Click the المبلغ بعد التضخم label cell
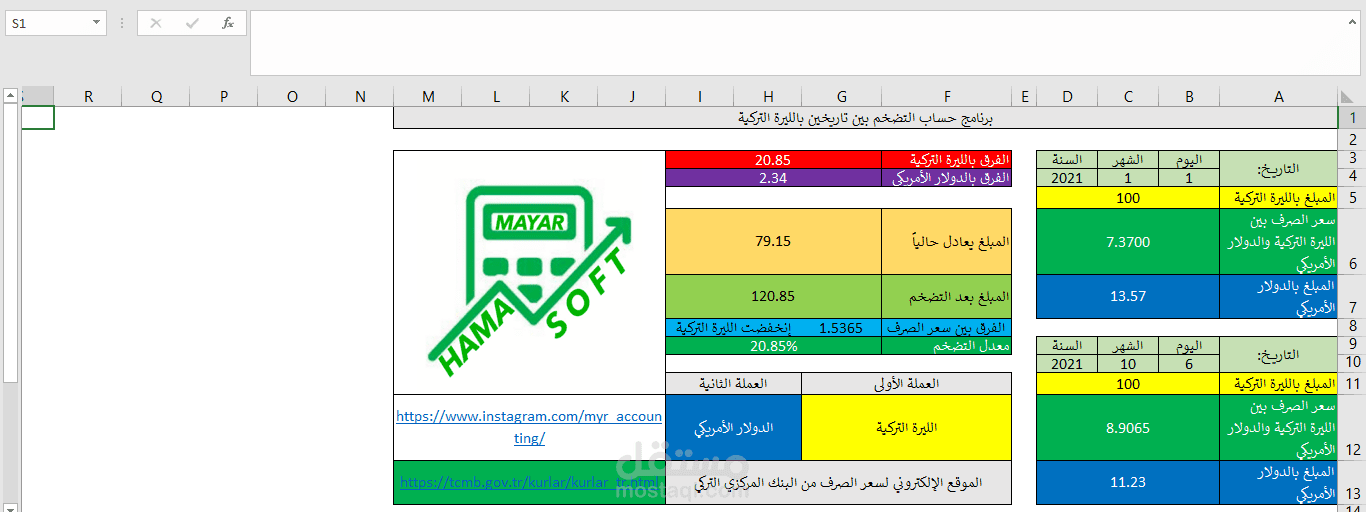This screenshot has width=1366, height=512. point(946,296)
